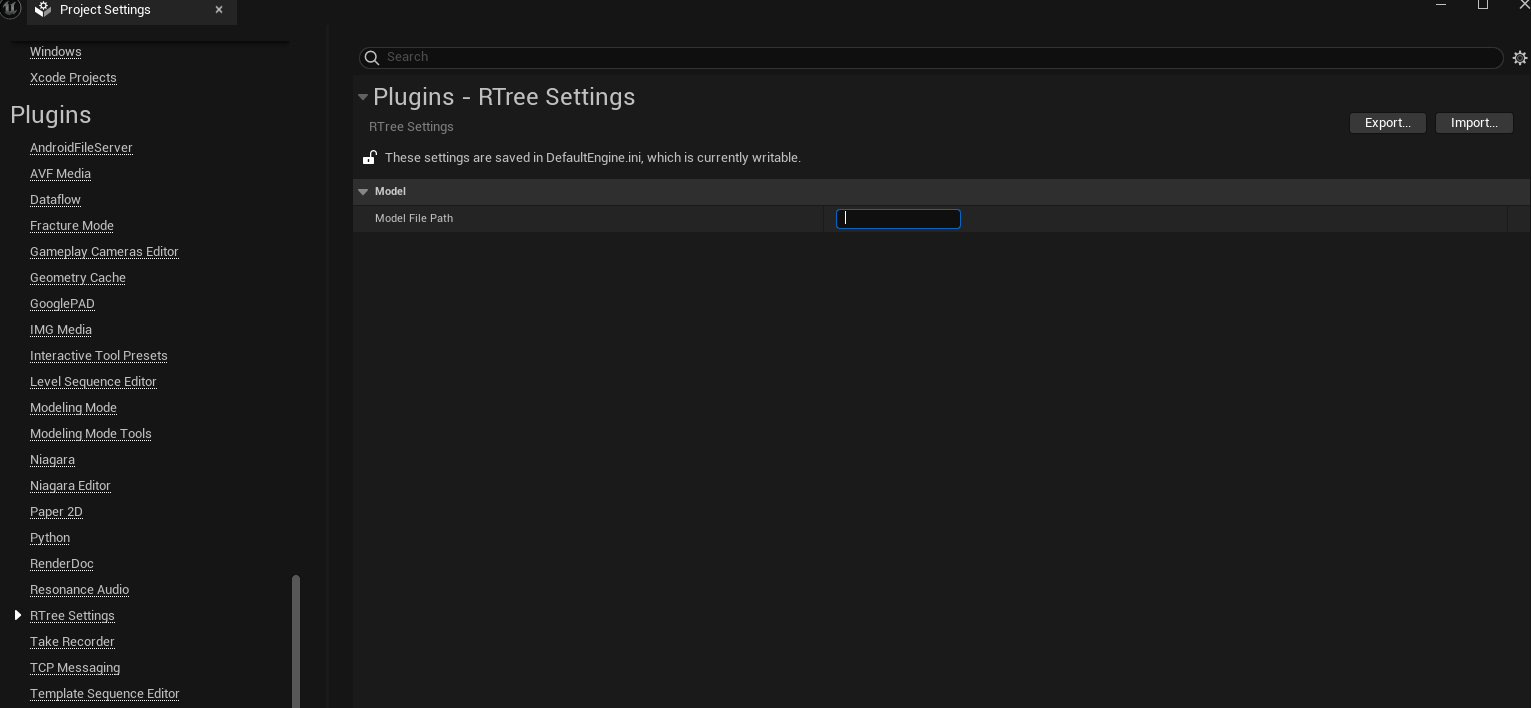
Task: Close the Project Settings tab
Action: click(x=219, y=10)
